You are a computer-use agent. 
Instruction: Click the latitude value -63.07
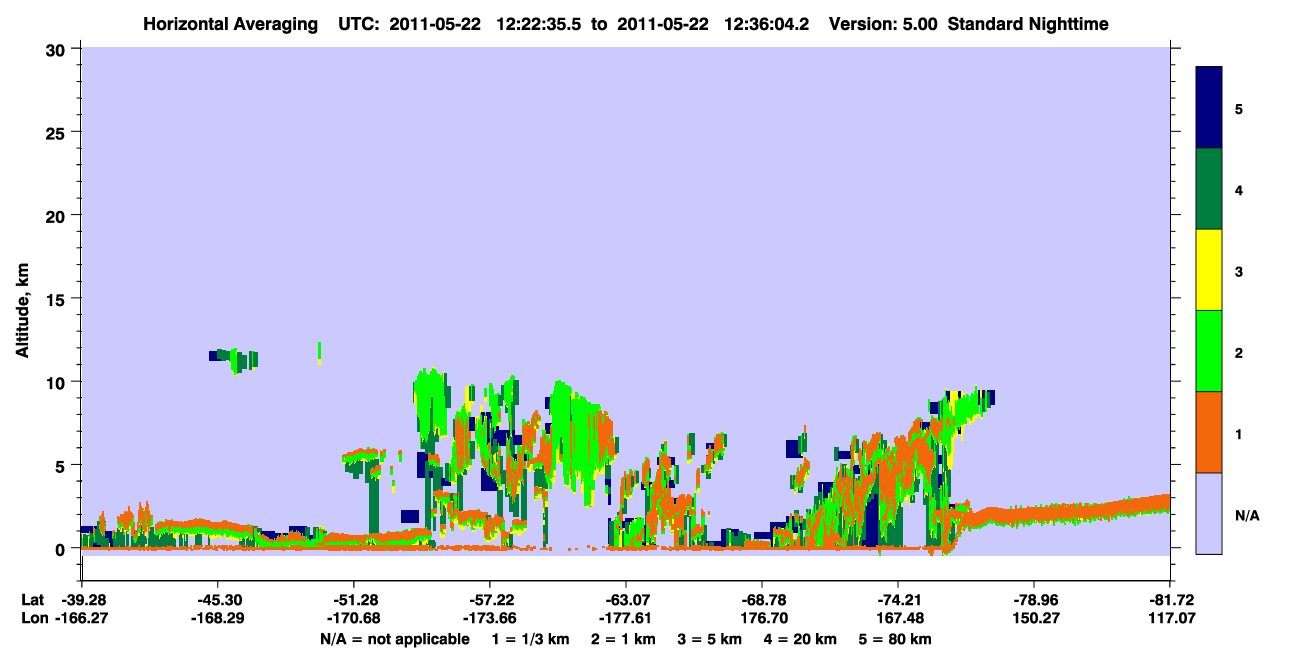tap(626, 600)
